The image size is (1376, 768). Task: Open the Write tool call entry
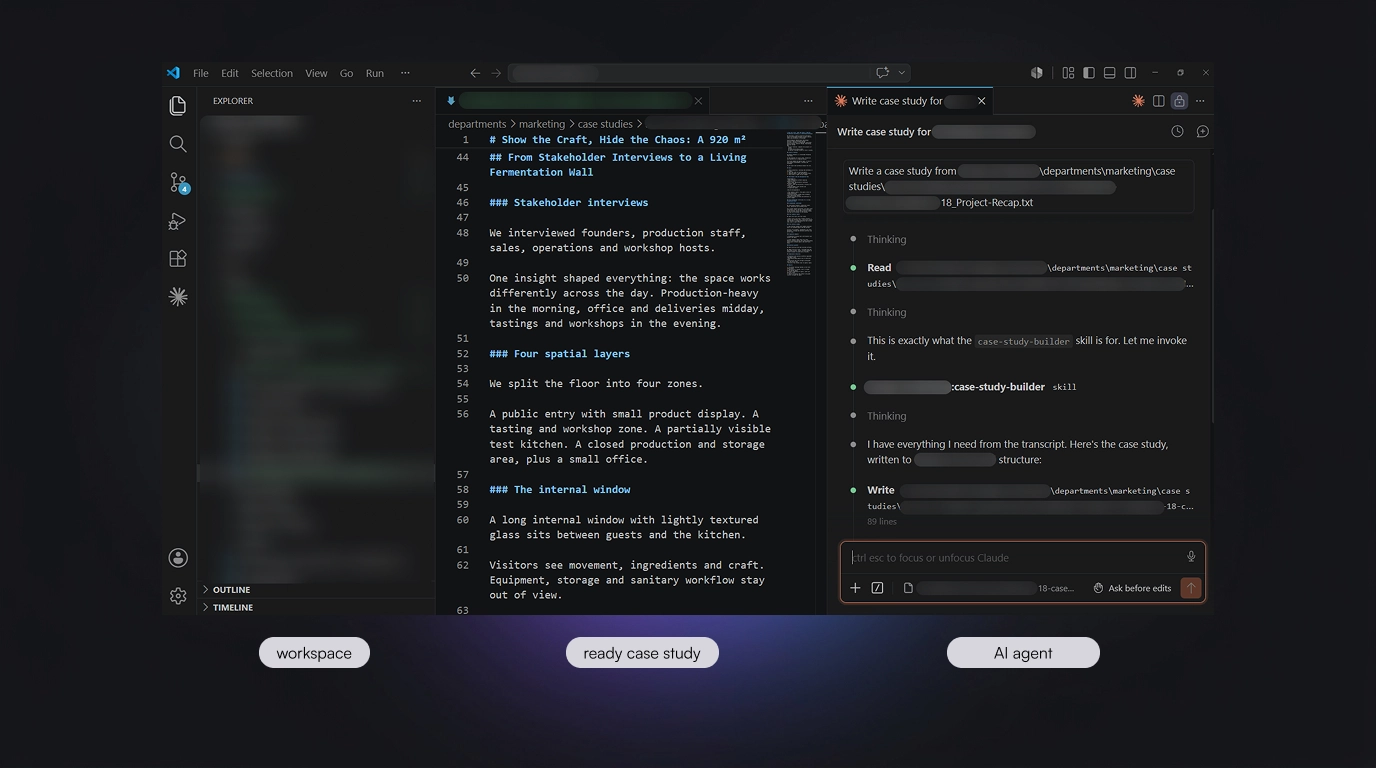pyautogui.click(x=1029, y=498)
